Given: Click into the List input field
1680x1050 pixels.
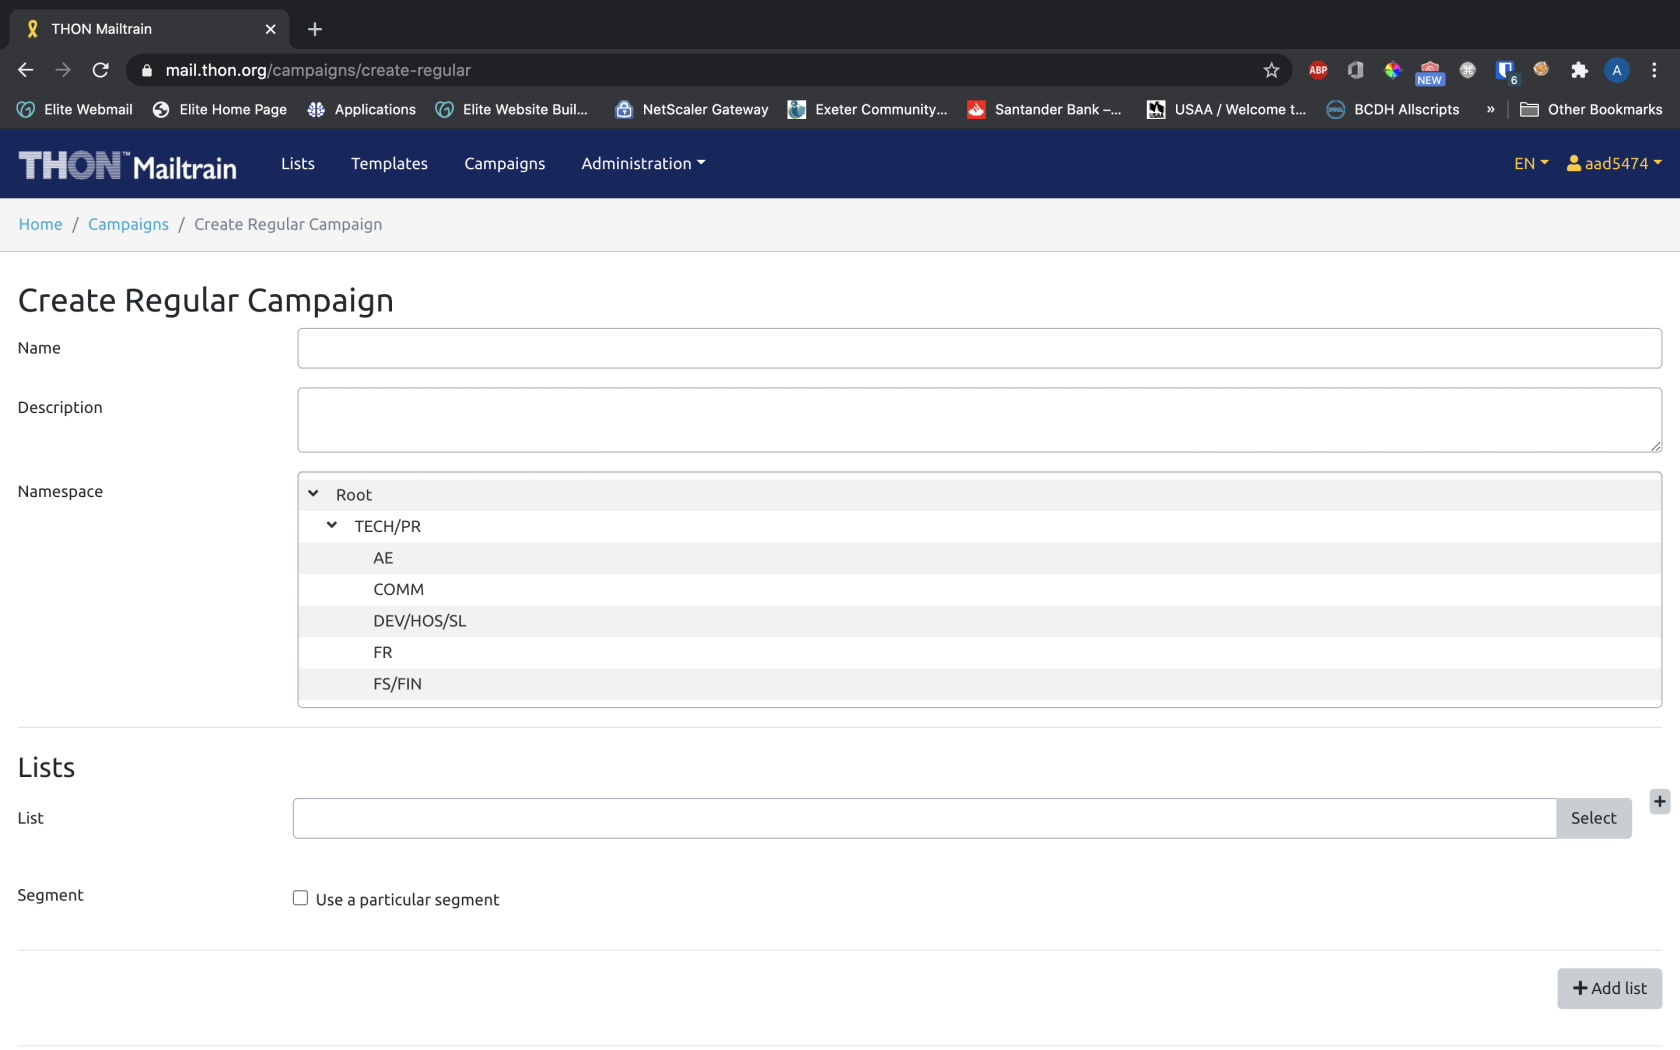Looking at the screenshot, I should tap(924, 818).
